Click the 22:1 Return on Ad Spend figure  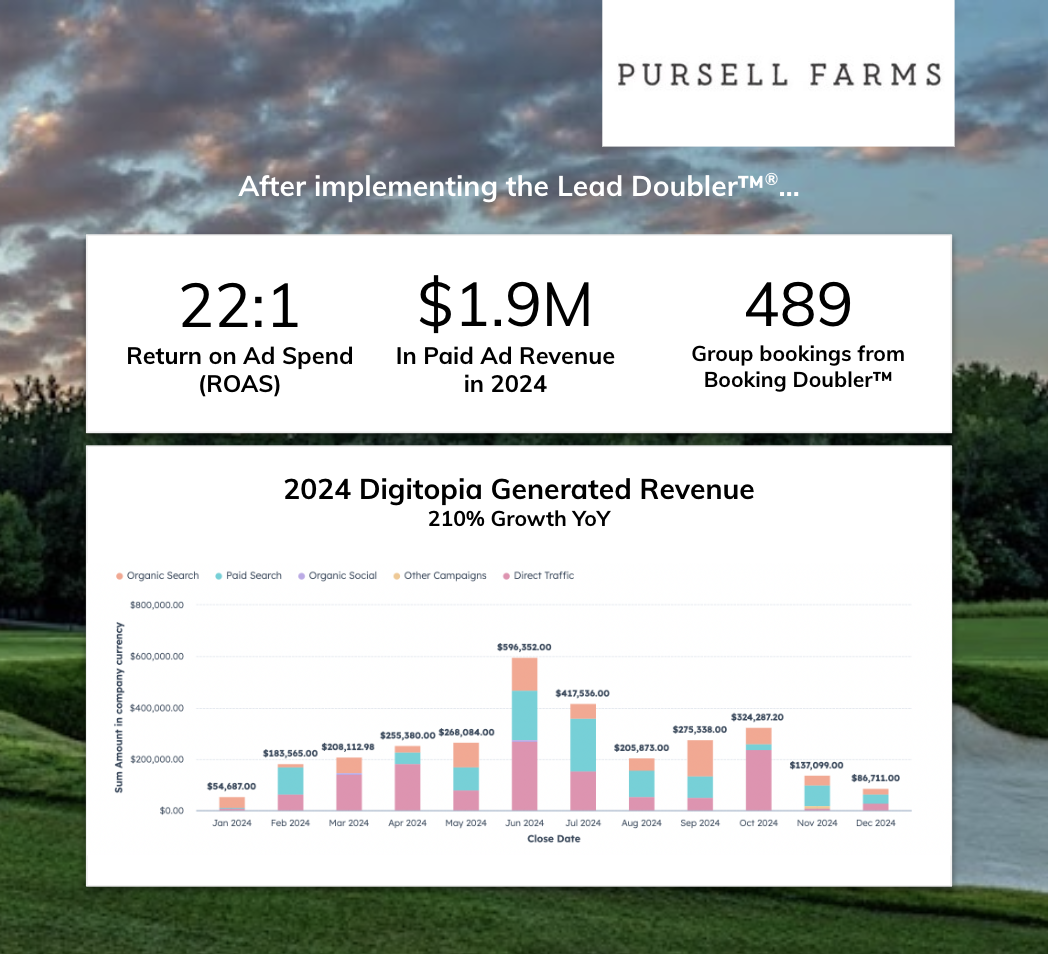pyautogui.click(x=240, y=306)
